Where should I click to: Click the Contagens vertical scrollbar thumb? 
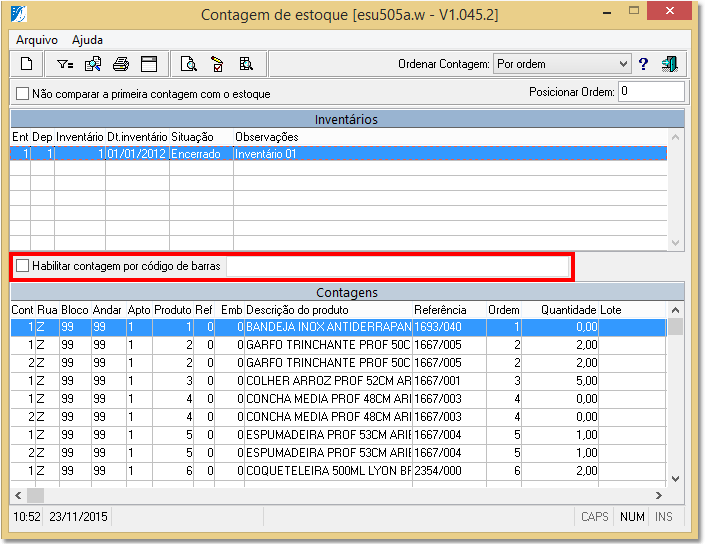click(675, 327)
